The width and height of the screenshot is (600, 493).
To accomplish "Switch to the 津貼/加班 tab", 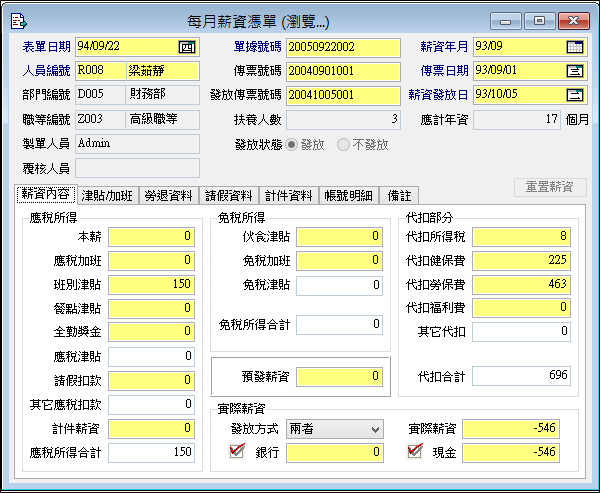I will tap(107, 196).
